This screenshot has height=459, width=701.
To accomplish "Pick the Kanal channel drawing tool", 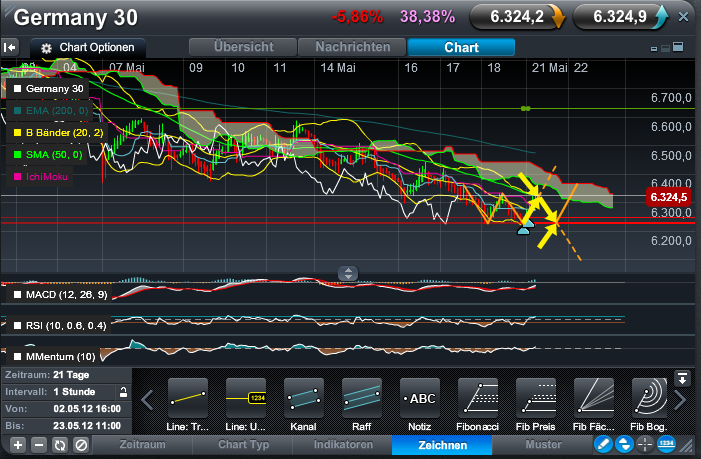I will [304, 398].
